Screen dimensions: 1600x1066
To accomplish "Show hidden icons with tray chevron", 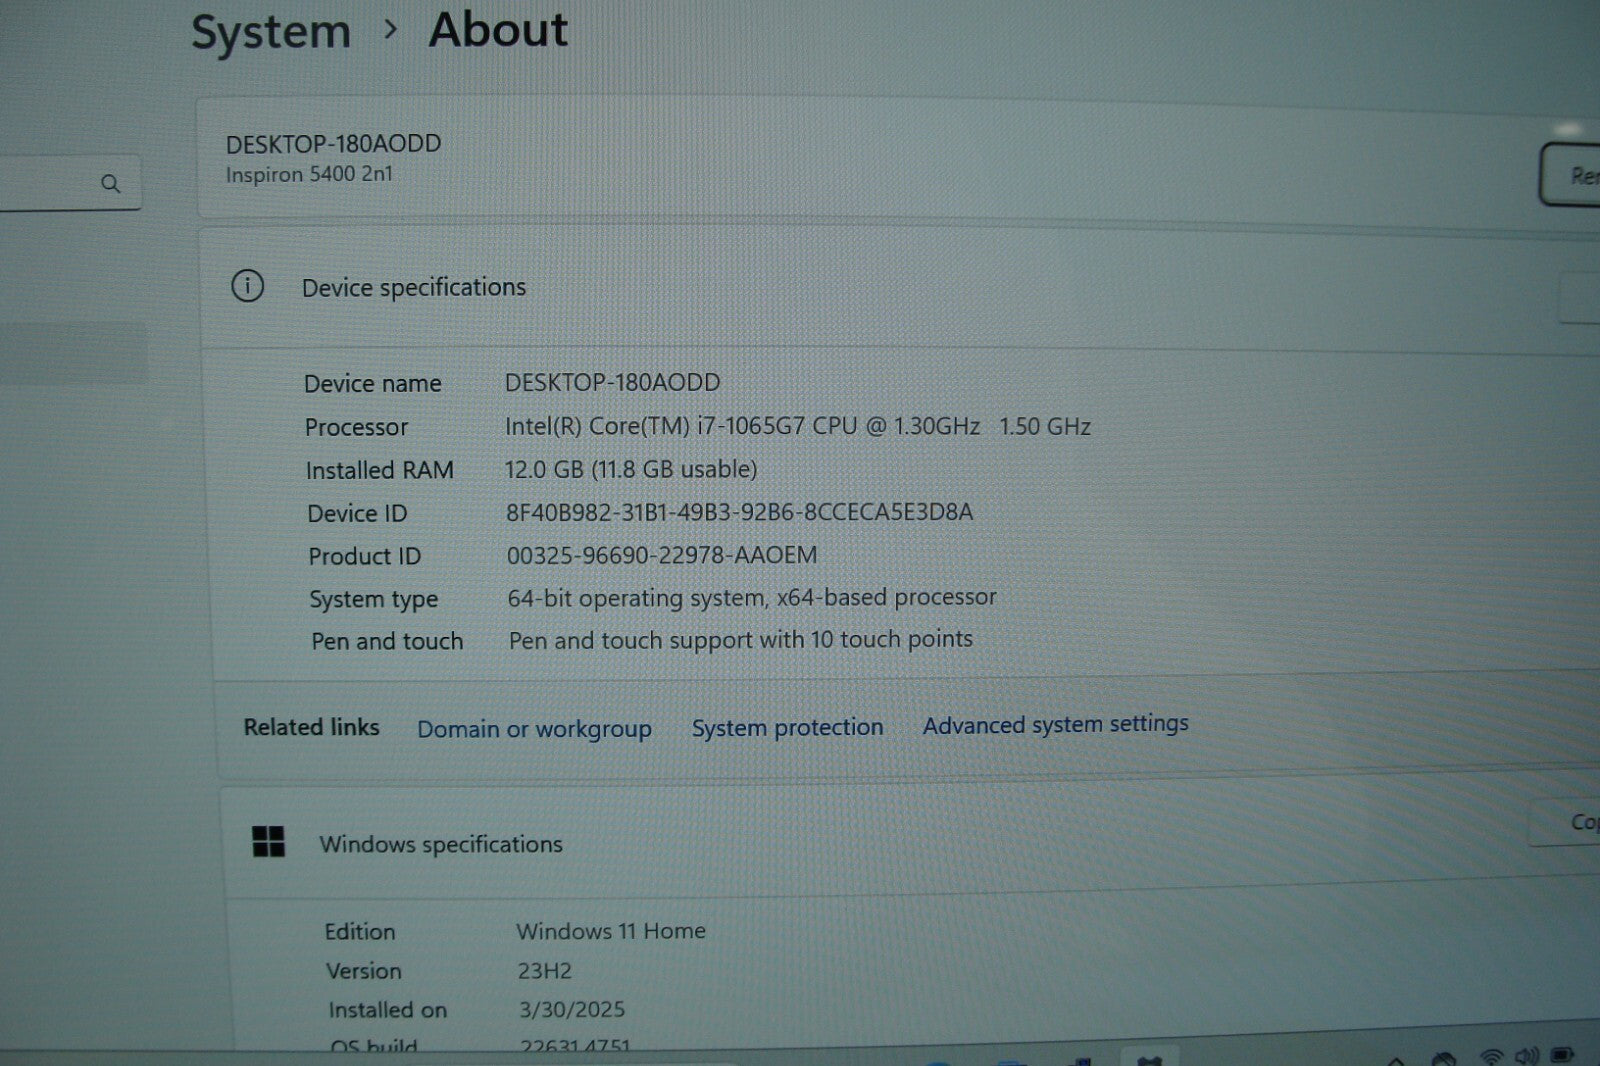I will 1396,1059.
